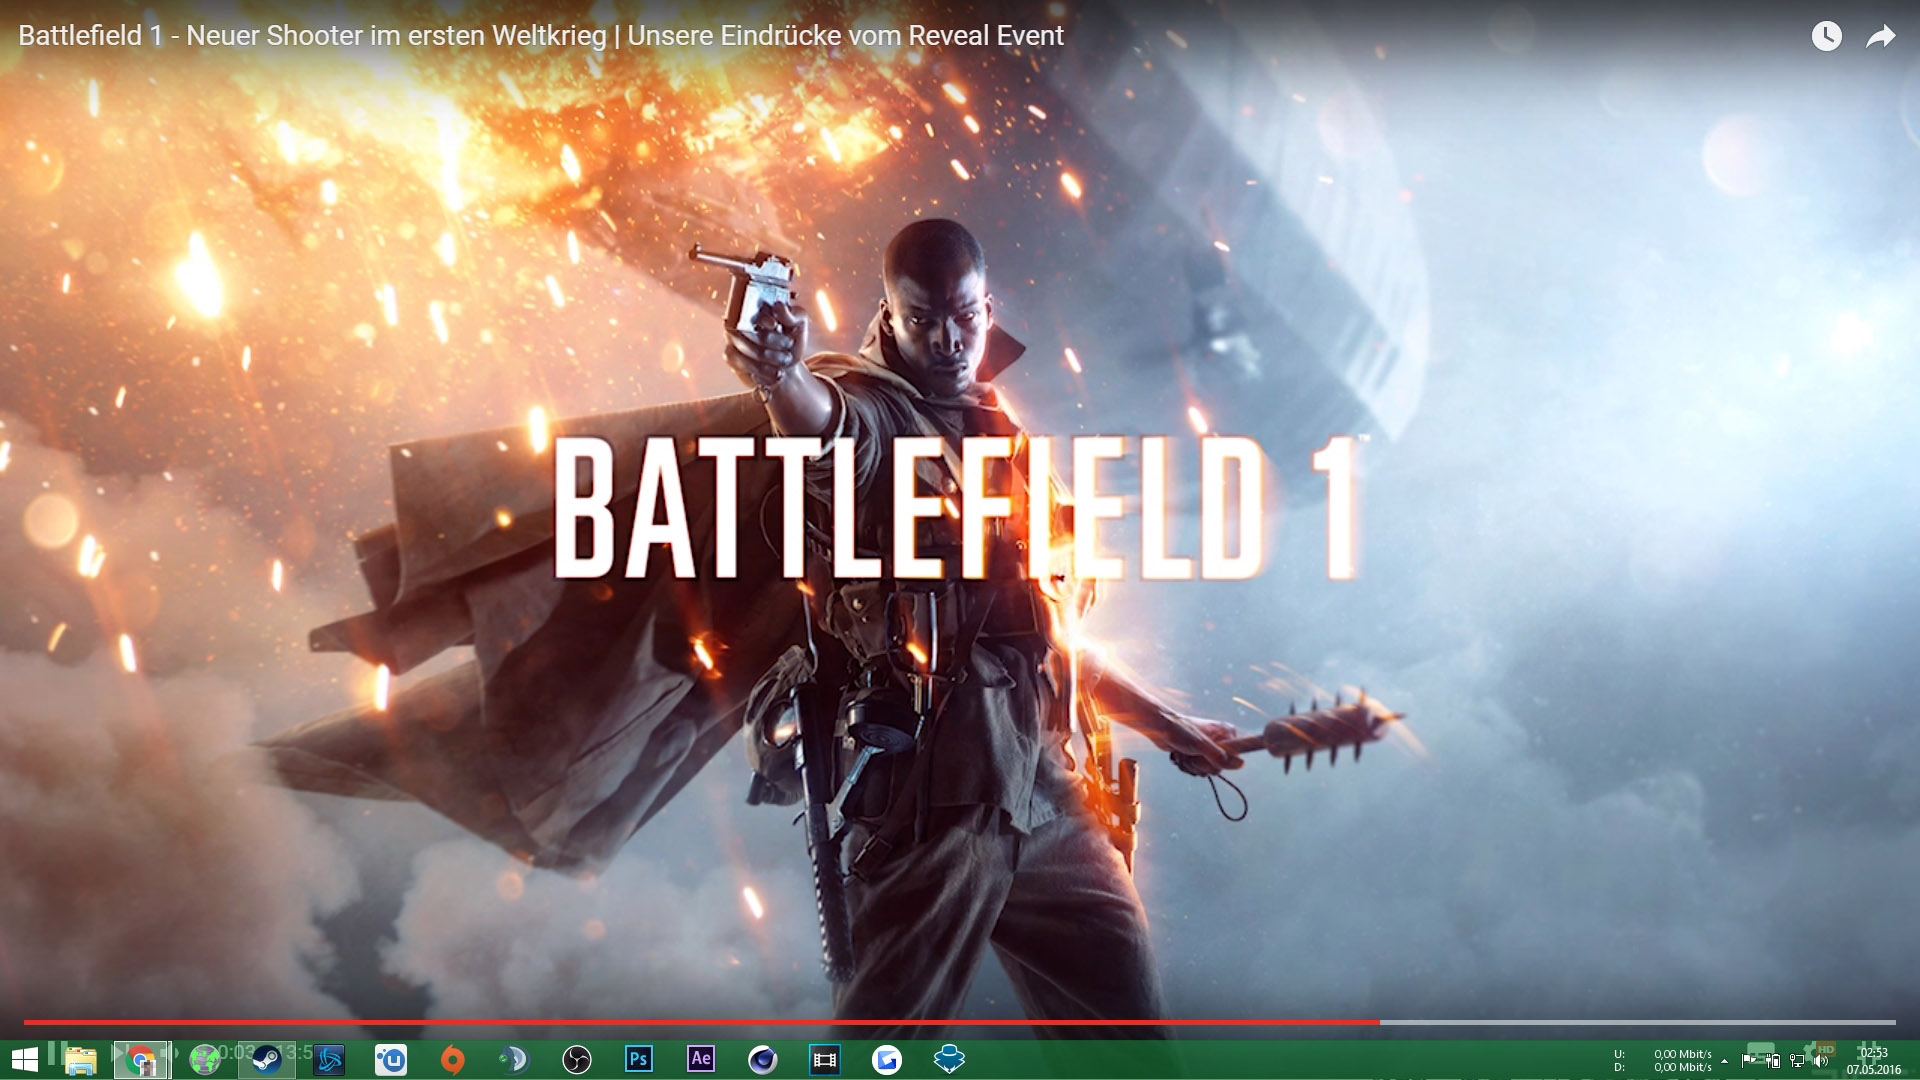Viewport: 1920px width, 1080px height.
Task: Open the Battlefield 1 video title link
Action: tap(541, 36)
